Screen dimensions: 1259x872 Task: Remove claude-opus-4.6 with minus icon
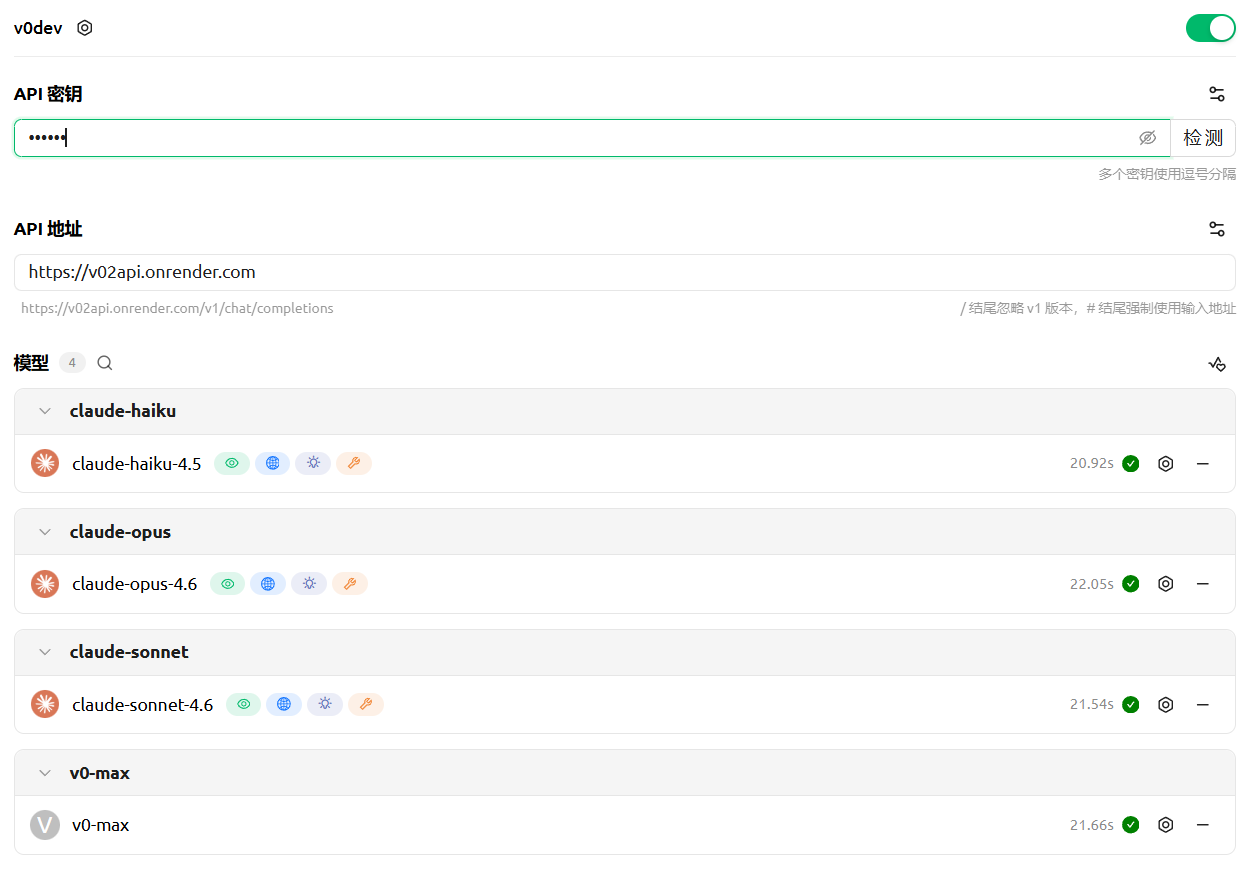1203,584
